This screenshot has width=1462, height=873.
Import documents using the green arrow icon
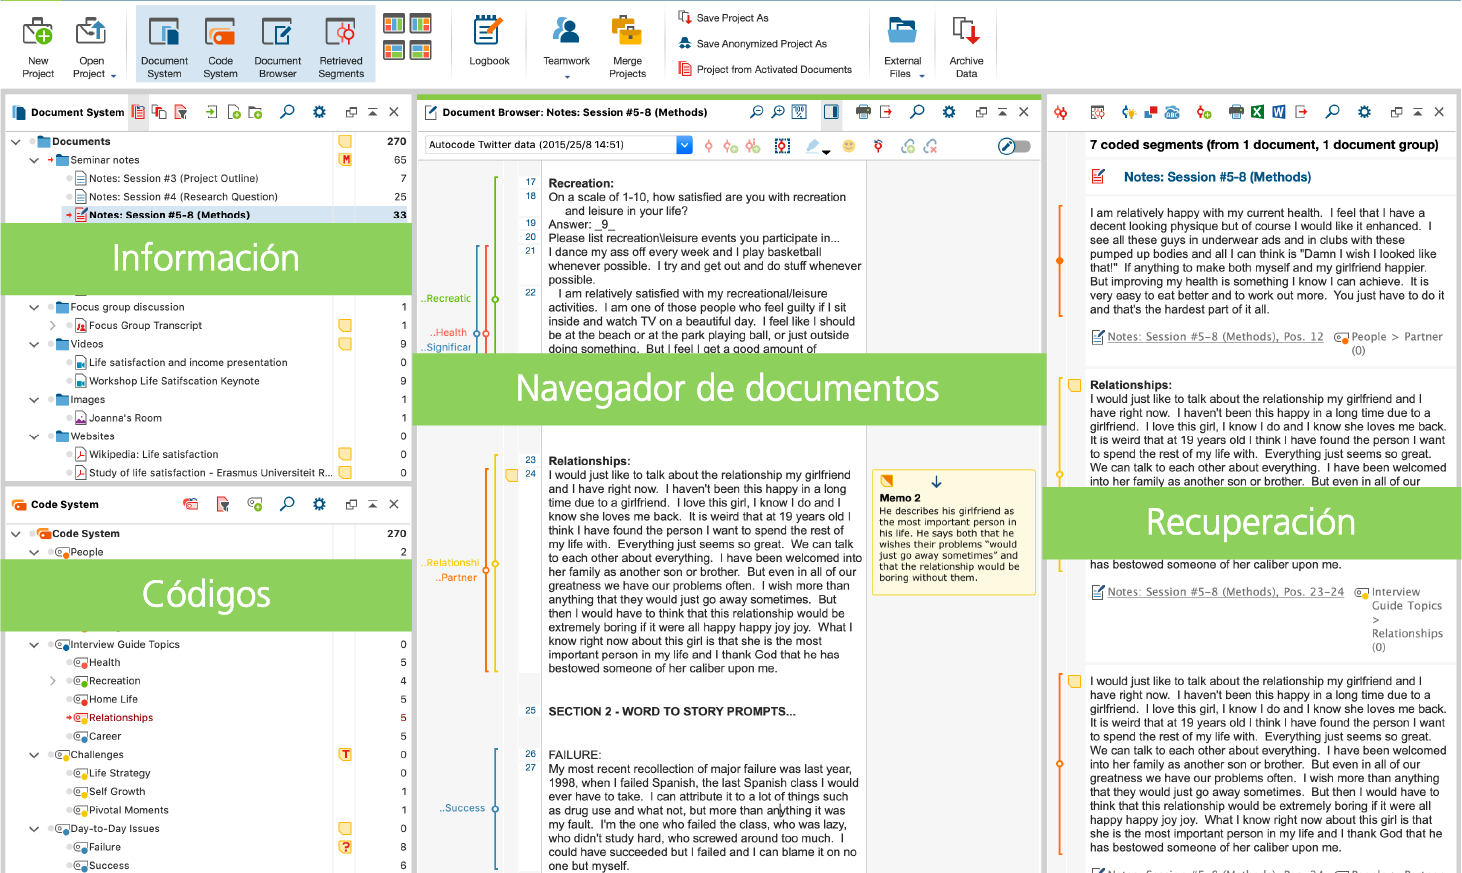212,112
